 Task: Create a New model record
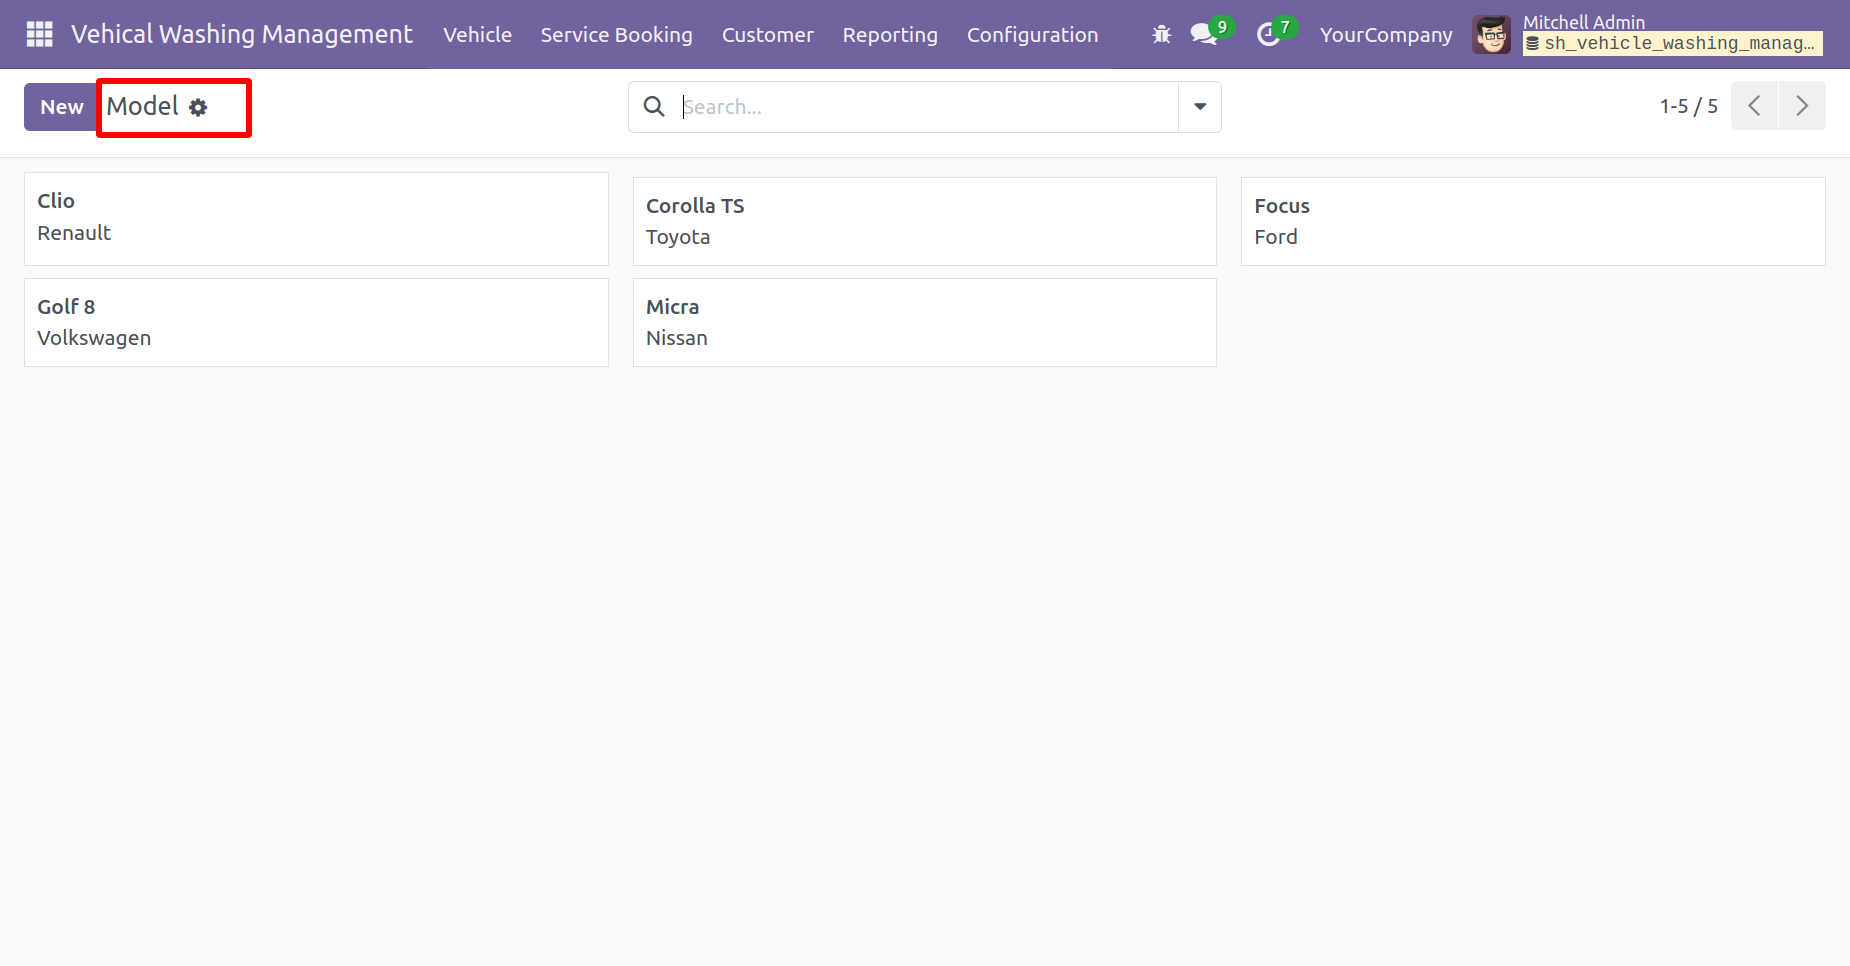(x=62, y=107)
